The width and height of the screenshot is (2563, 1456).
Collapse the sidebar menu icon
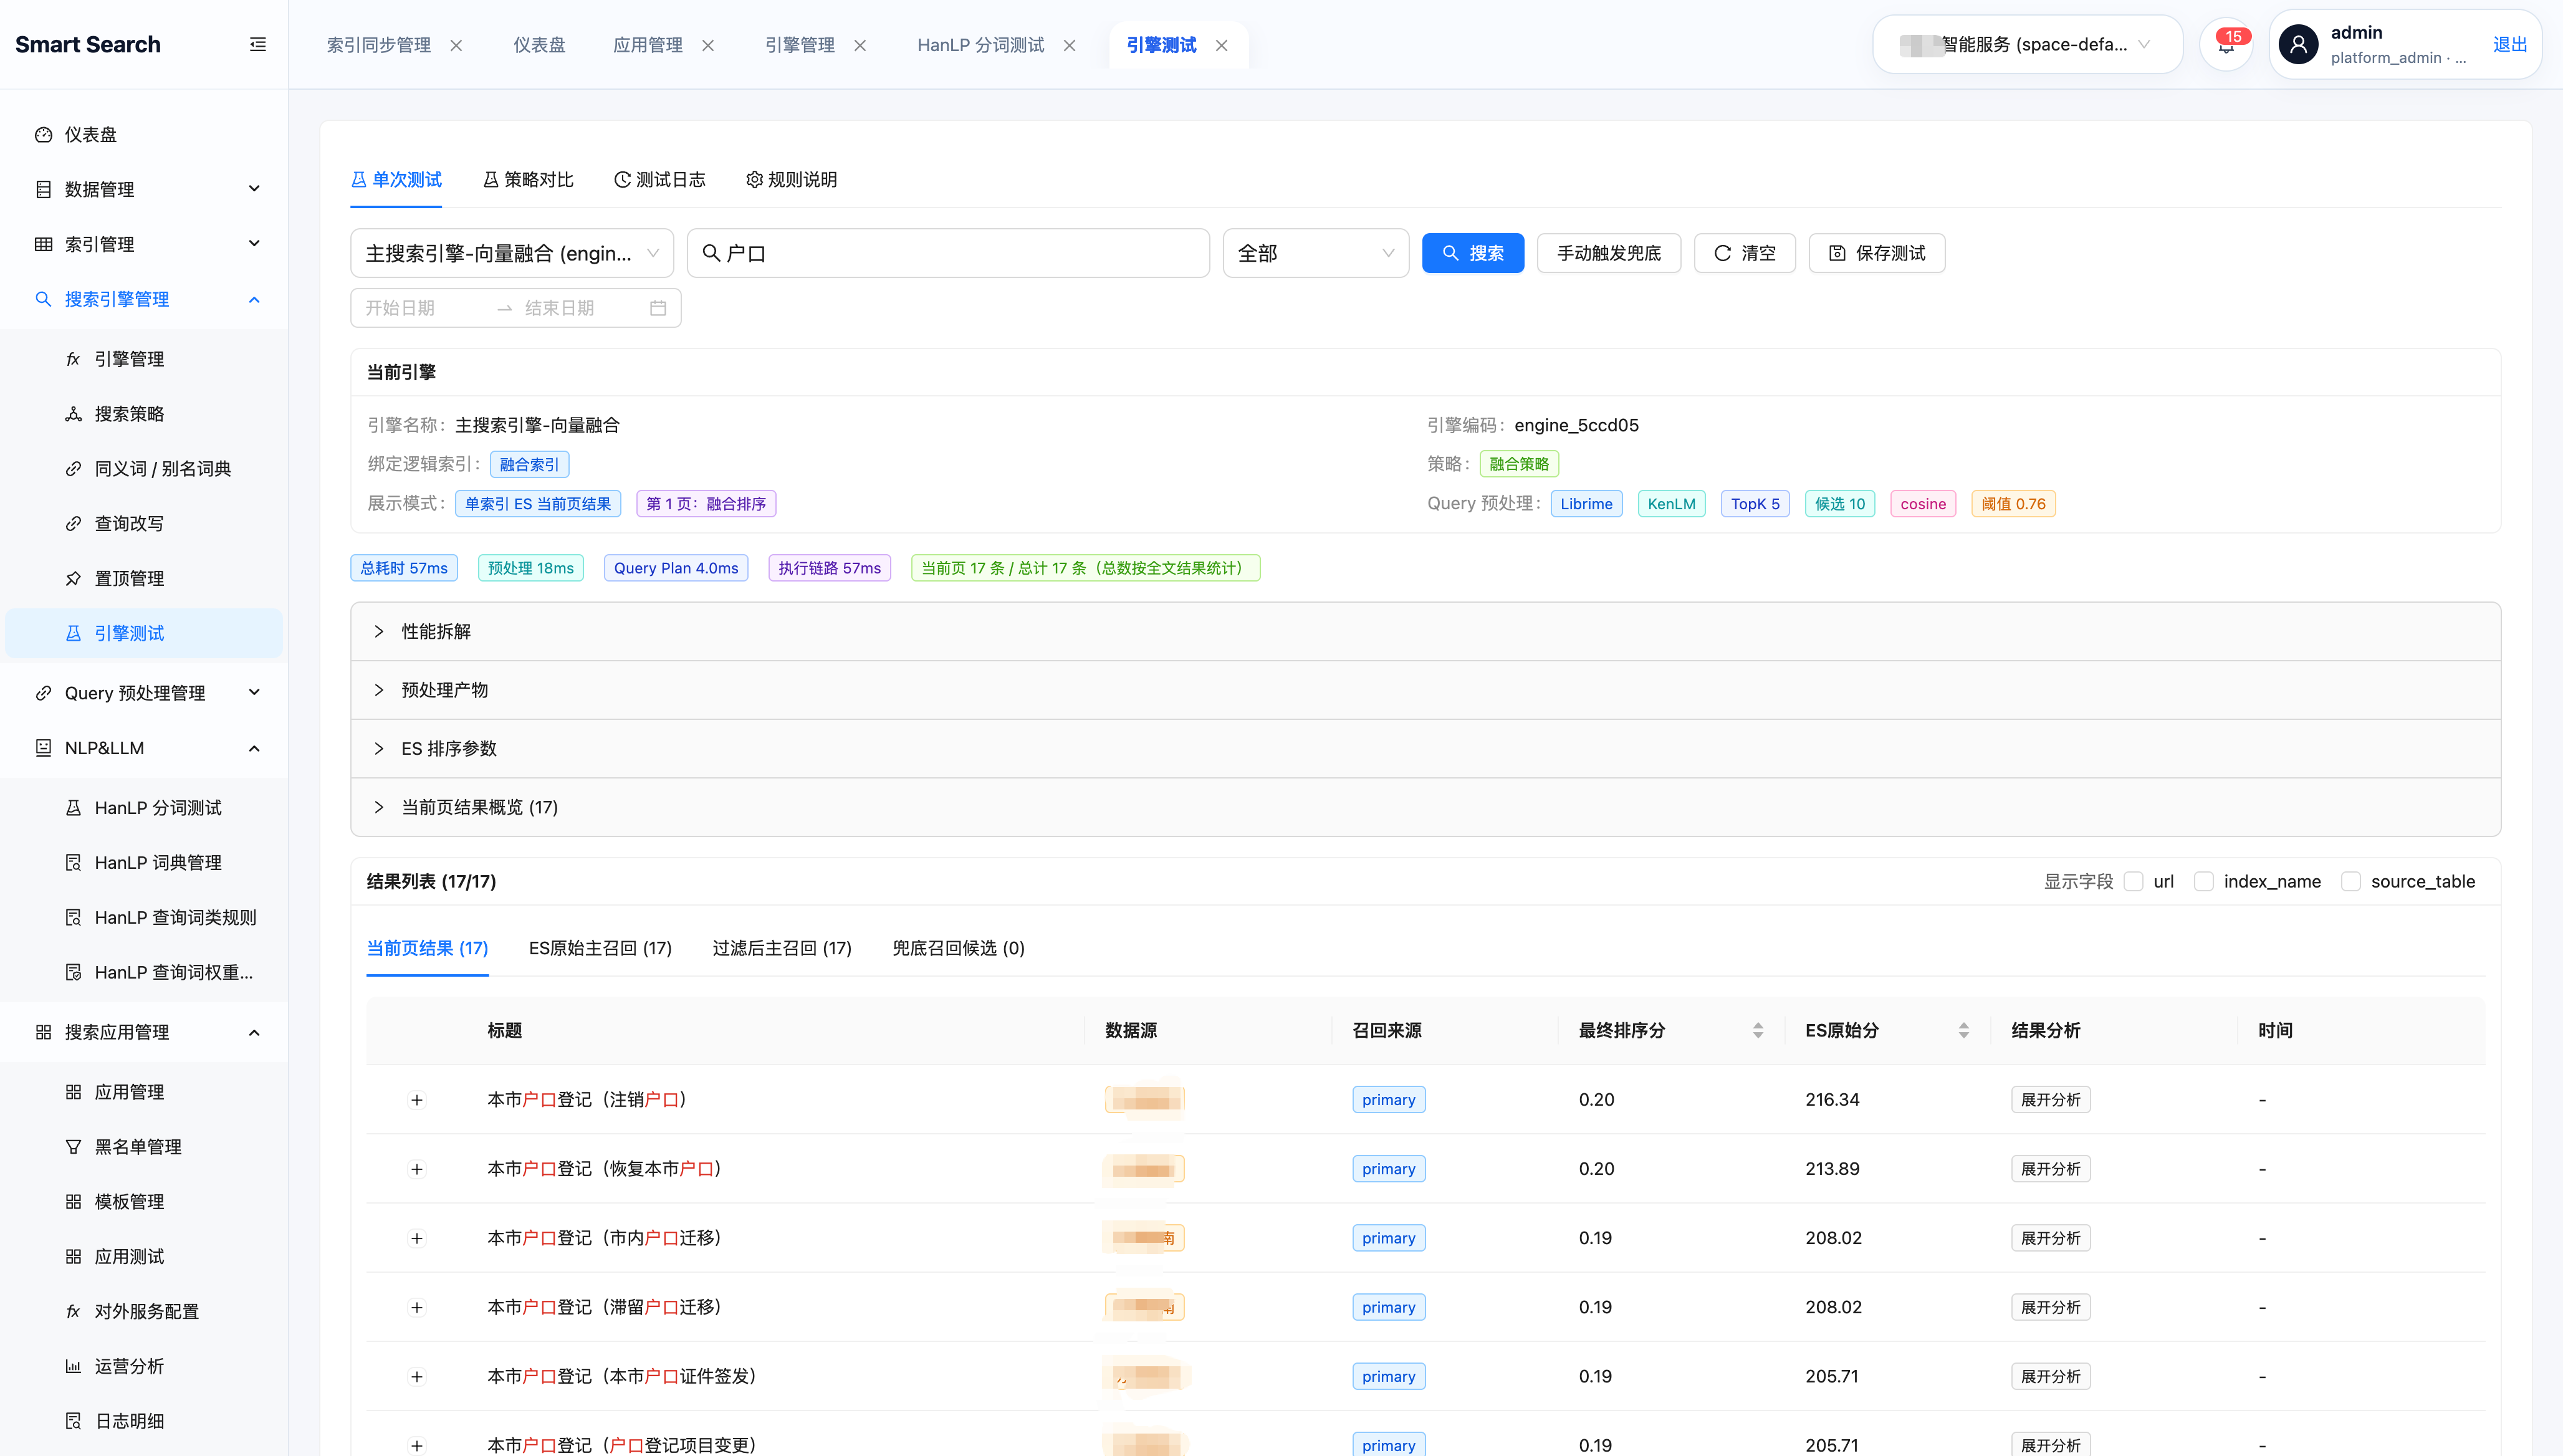pyautogui.click(x=257, y=44)
